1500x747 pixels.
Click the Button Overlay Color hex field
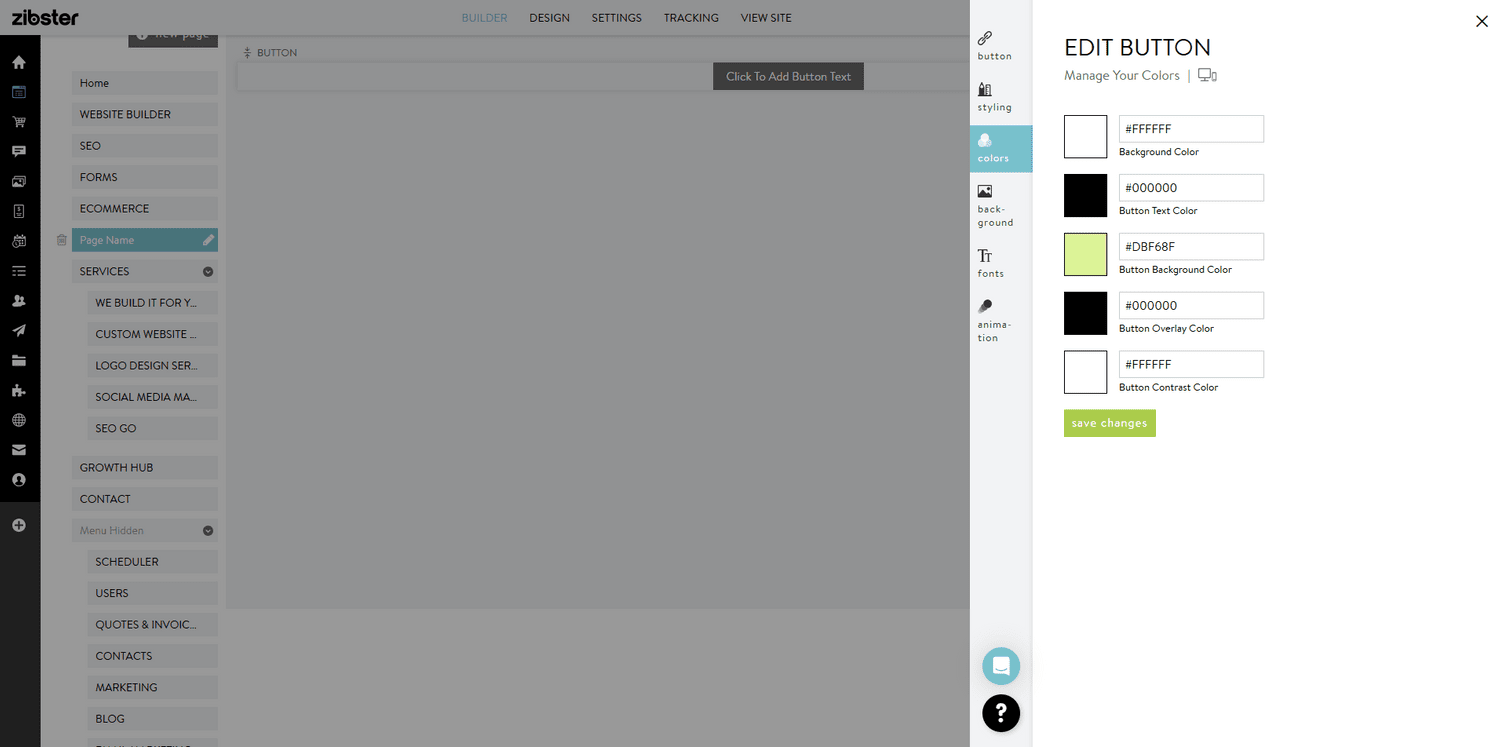1191,305
